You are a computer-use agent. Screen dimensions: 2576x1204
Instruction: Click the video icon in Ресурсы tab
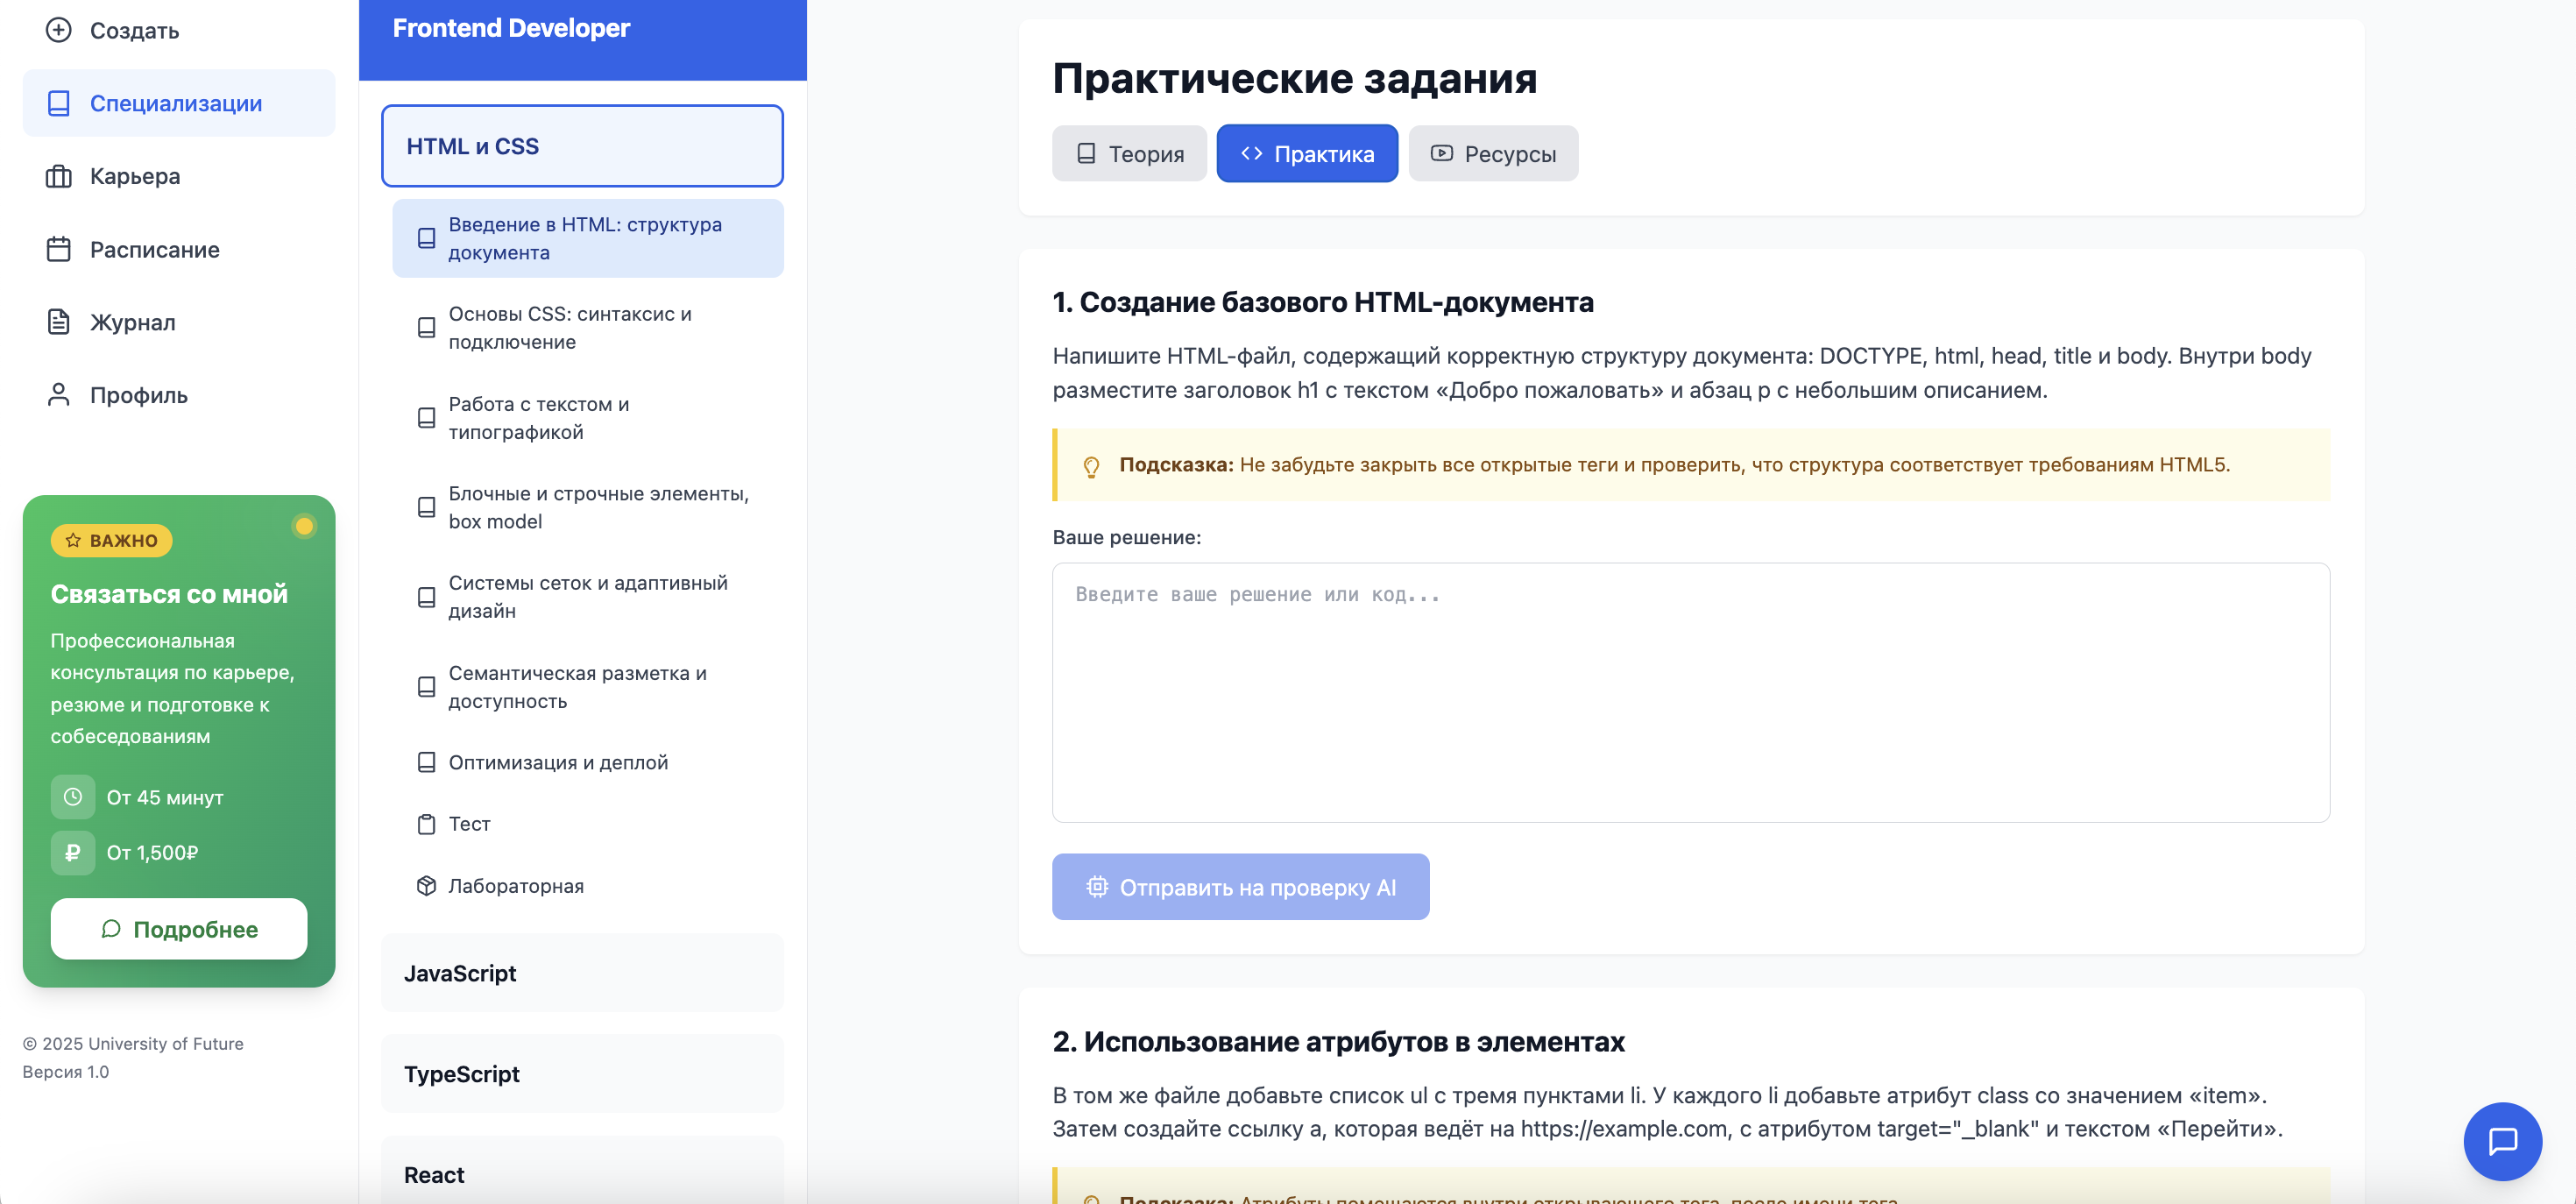click(x=1441, y=153)
